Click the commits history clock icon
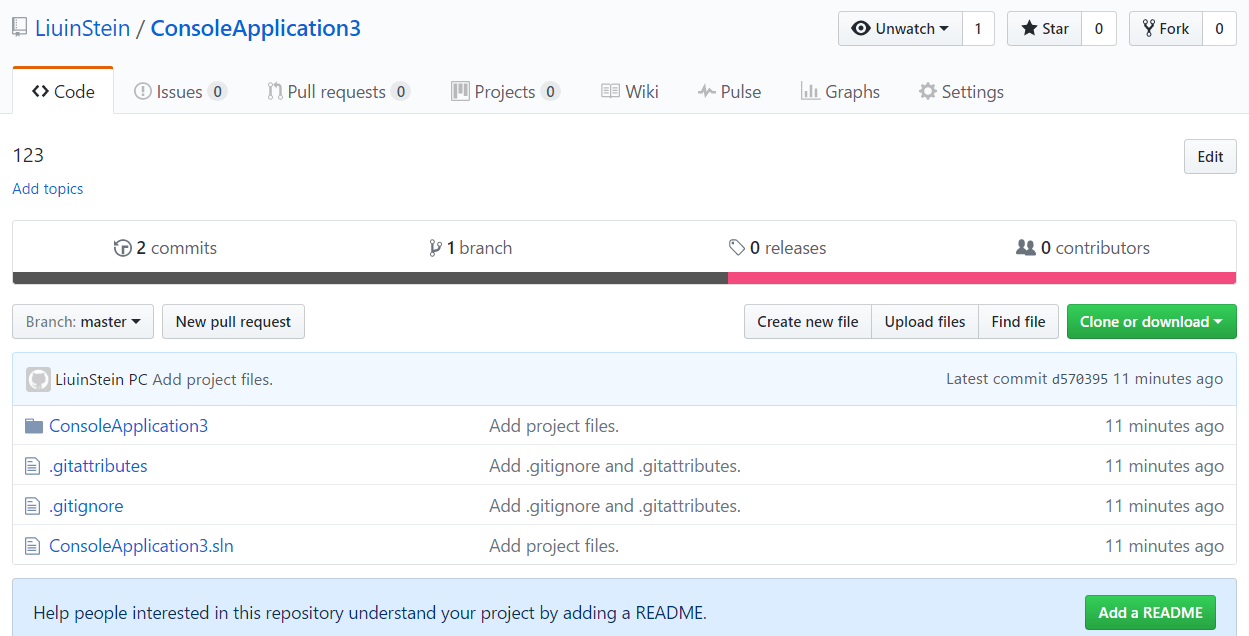1249x636 pixels. pos(123,248)
